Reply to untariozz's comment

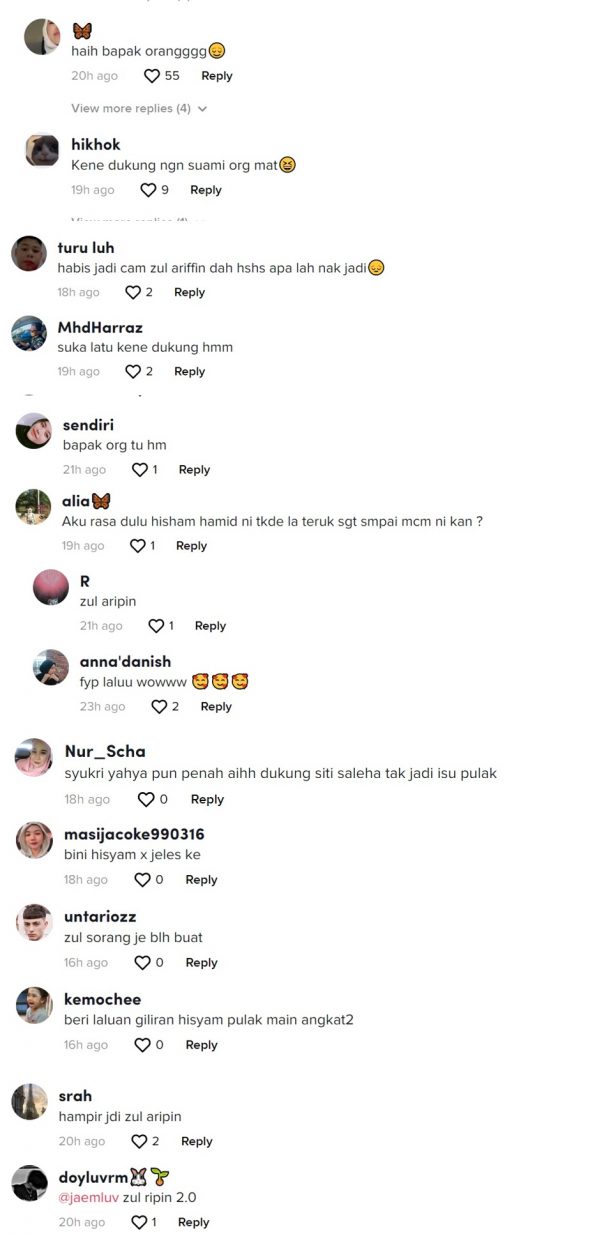tap(201, 962)
